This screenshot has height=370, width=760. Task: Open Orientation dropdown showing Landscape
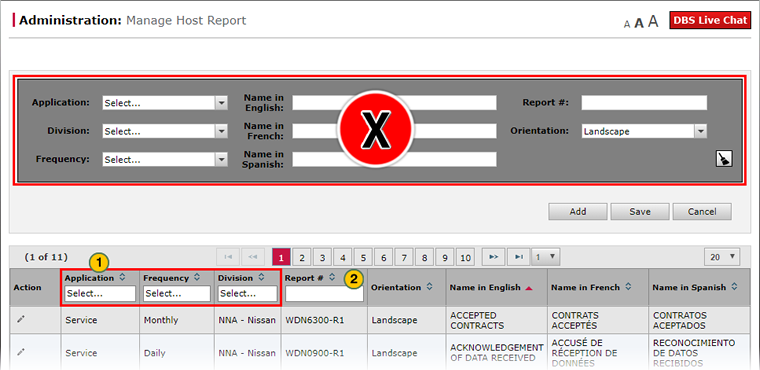tap(644, 131)
